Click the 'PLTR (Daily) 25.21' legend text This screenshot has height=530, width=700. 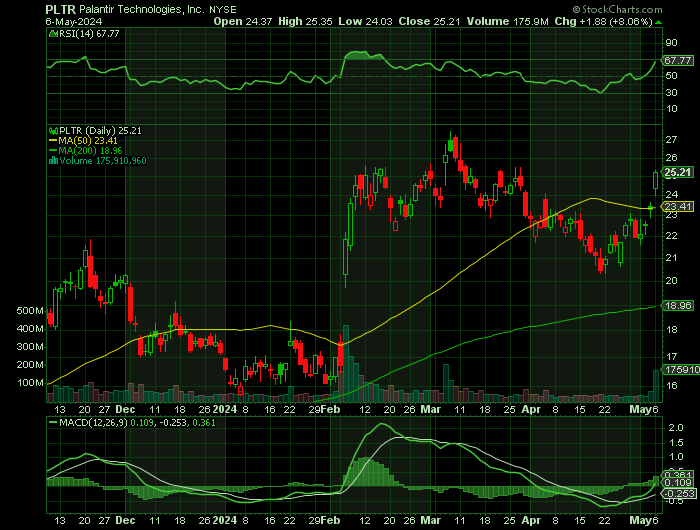coord(100,131)
